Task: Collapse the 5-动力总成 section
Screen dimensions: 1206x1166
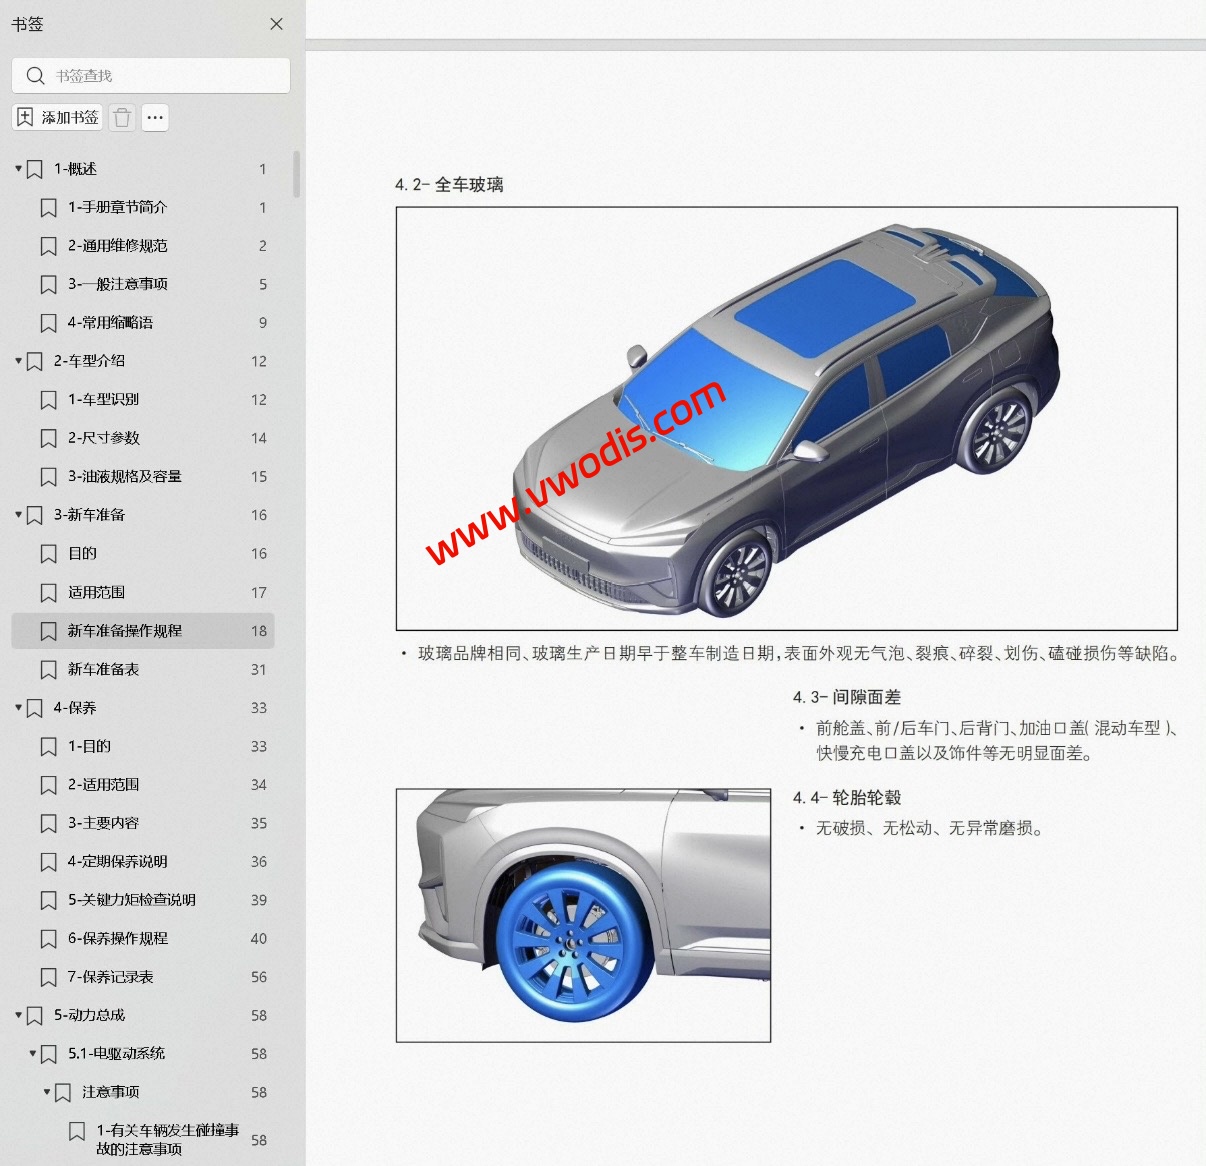Action: 17,1015
